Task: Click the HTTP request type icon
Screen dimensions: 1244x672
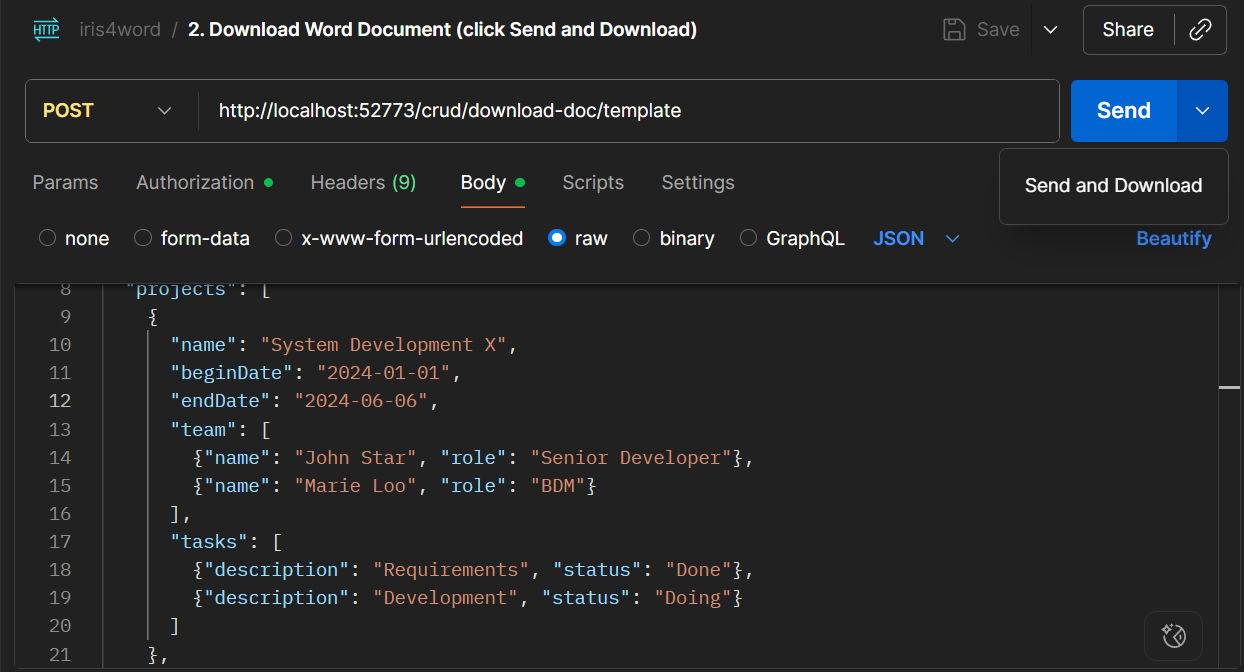Action: click(46, 29)
